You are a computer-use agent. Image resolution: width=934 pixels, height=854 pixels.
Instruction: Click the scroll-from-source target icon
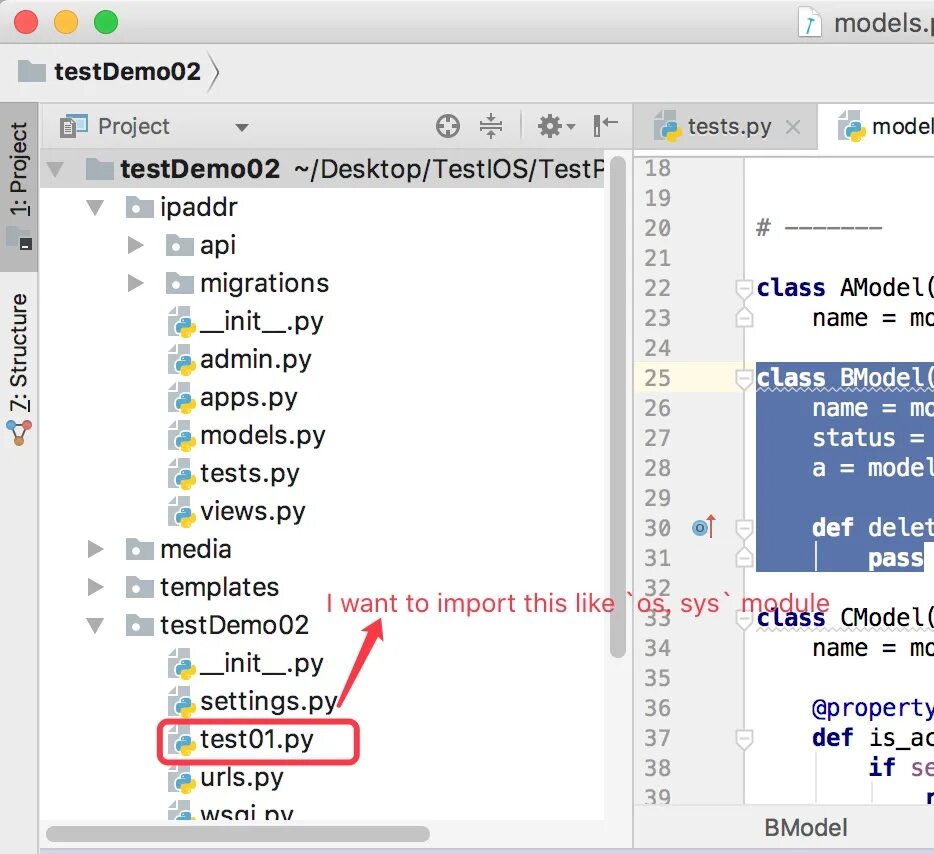pos(447,126)
